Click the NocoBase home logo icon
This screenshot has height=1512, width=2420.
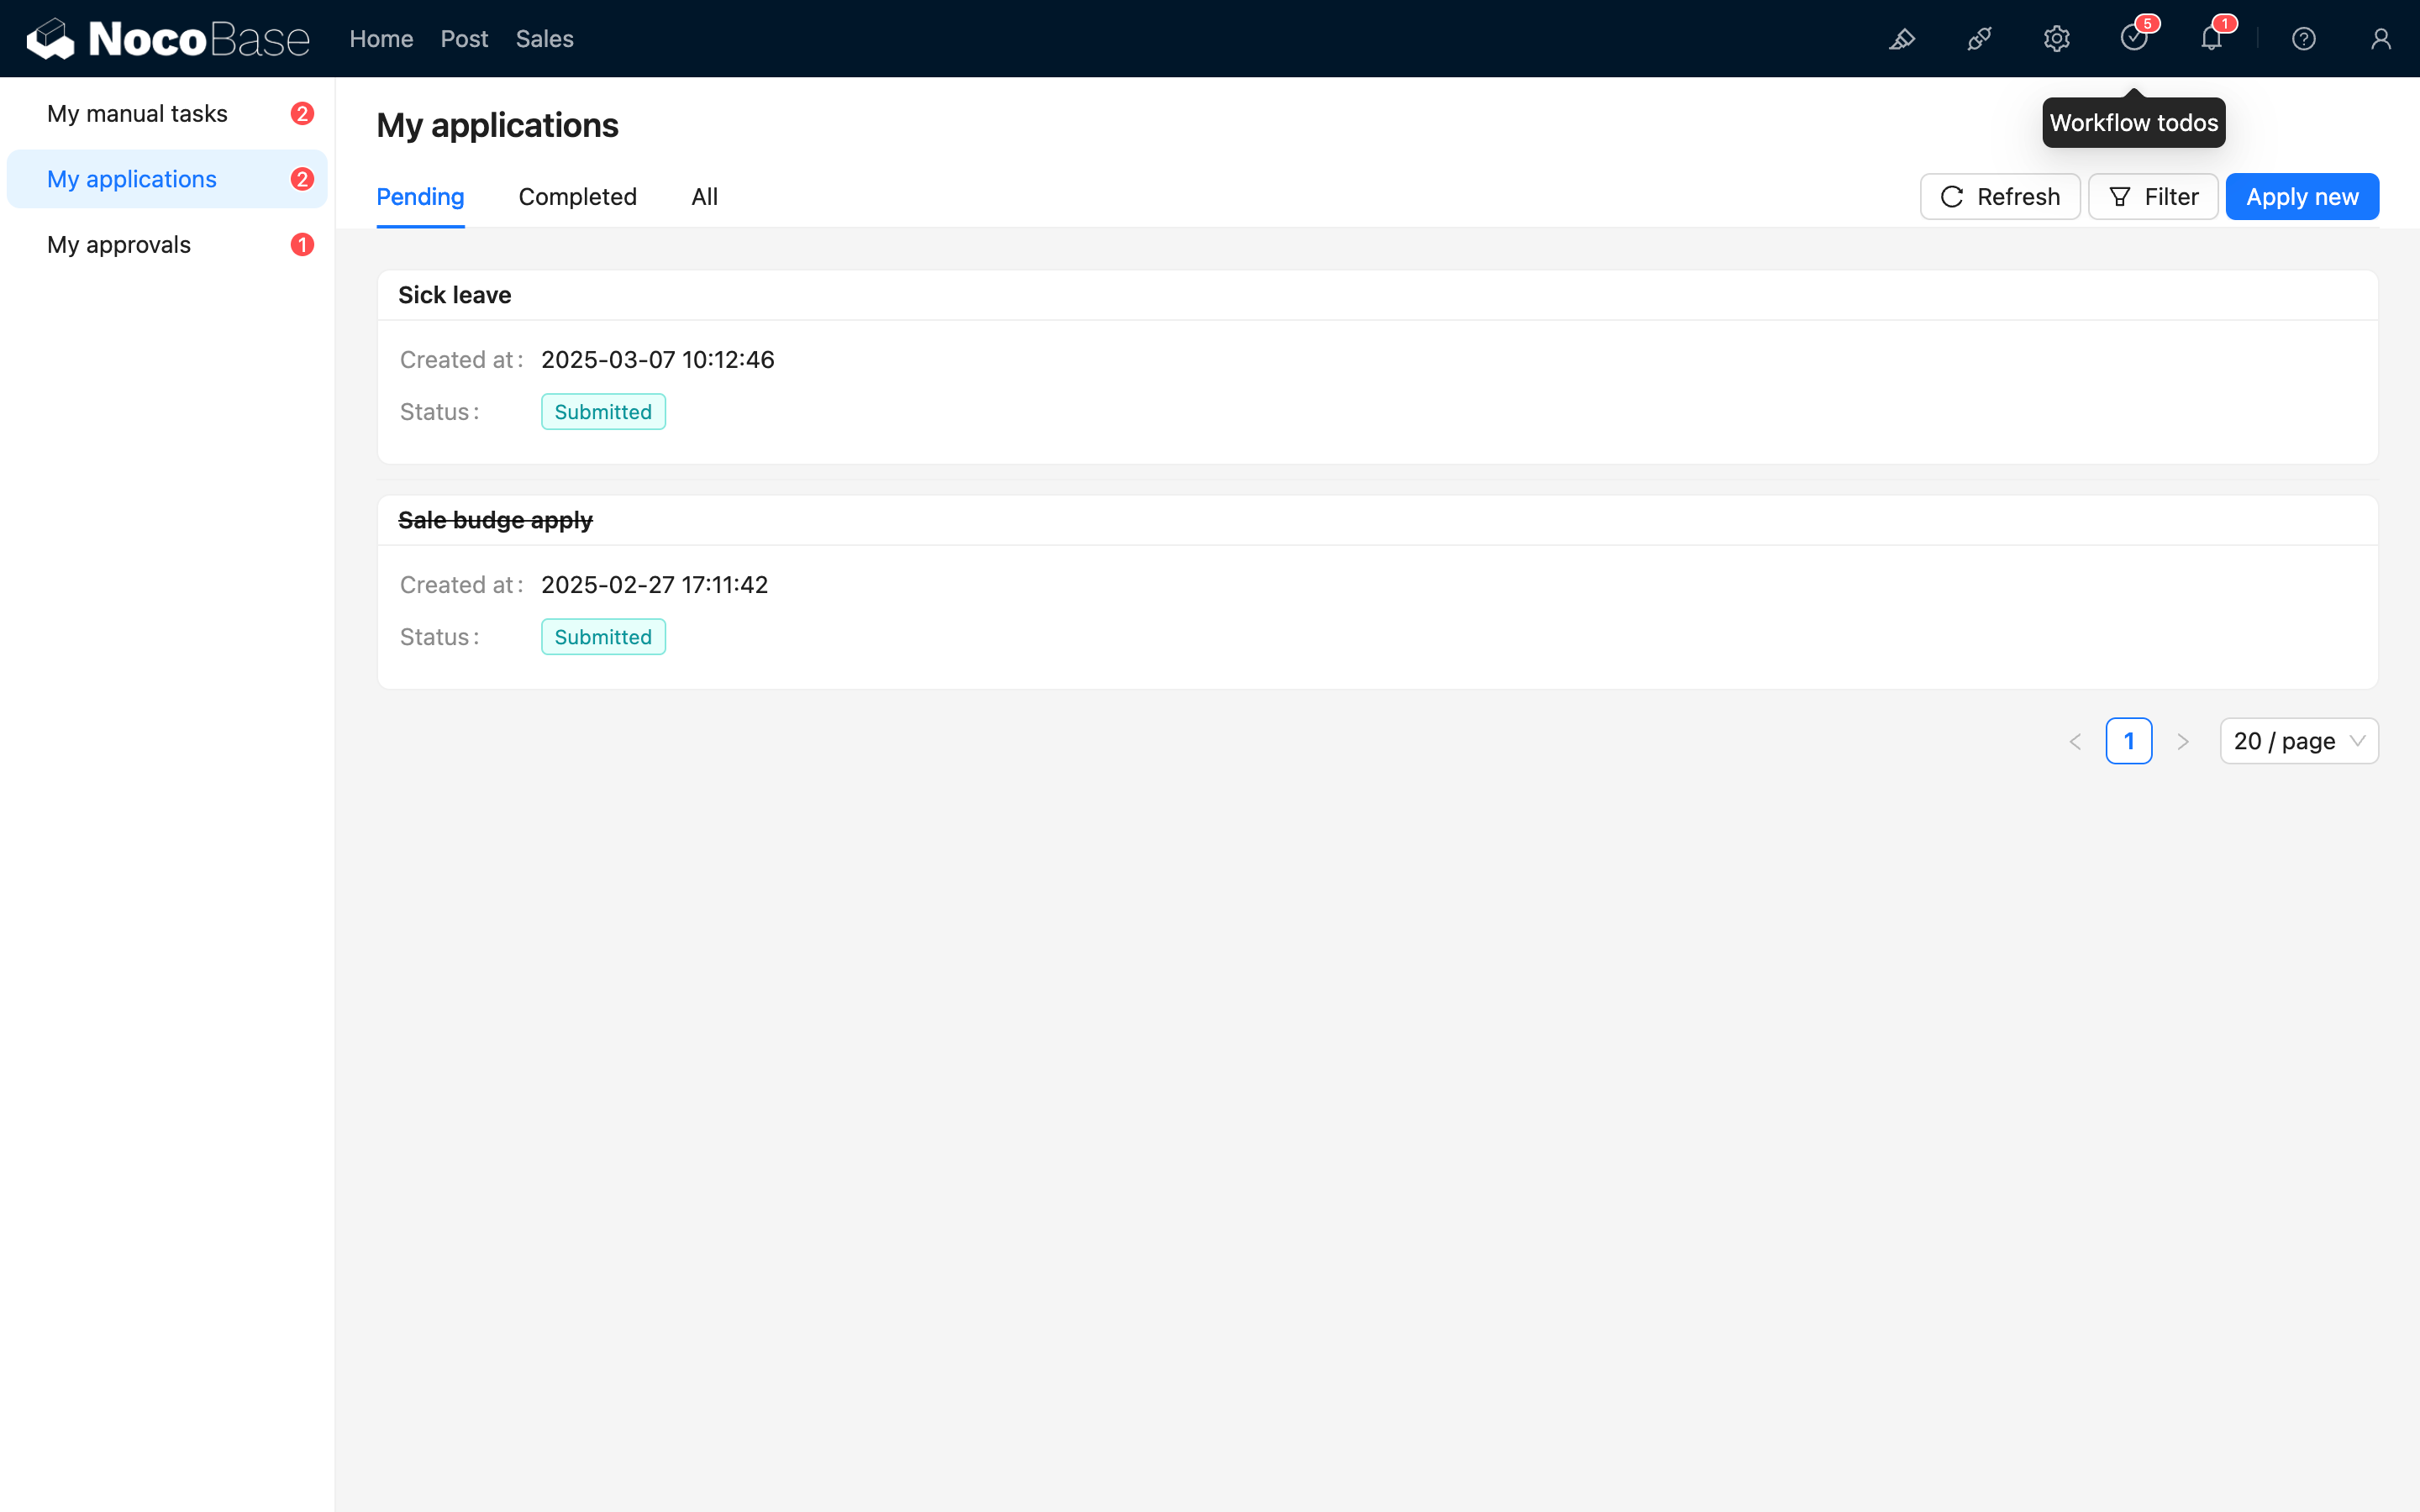(x=47, y=39)
